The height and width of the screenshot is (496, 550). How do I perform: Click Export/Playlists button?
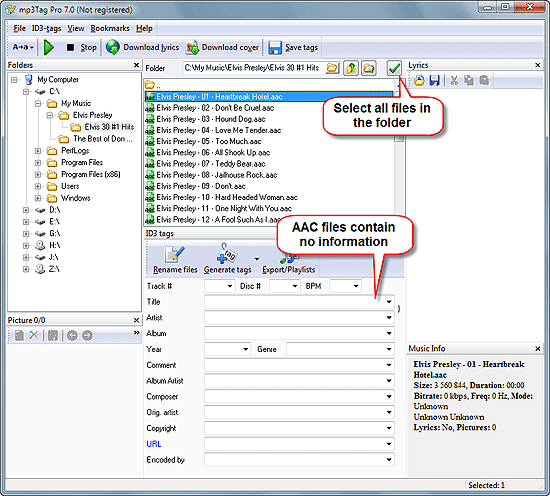[289, 265]
